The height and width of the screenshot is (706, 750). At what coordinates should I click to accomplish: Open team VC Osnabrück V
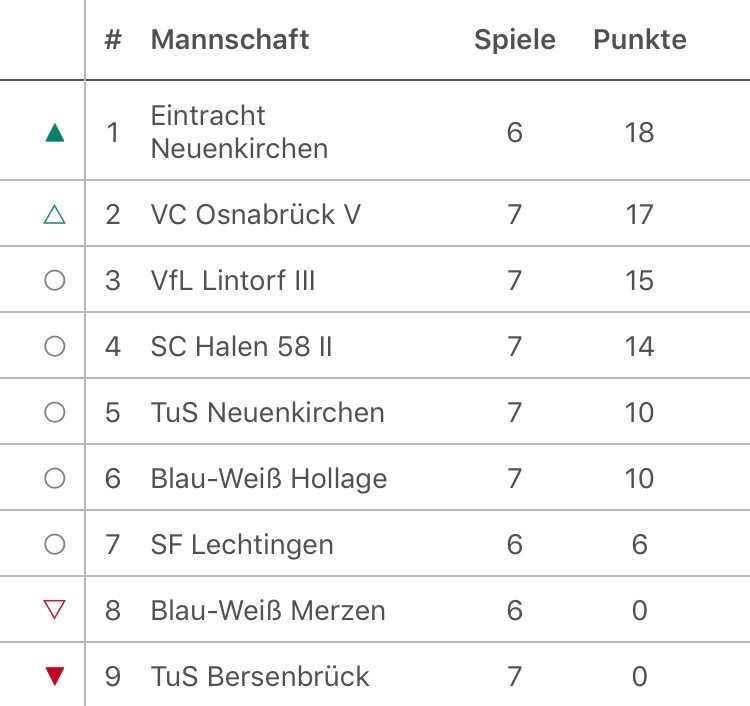pyautogui.click(x=255, y=214)
